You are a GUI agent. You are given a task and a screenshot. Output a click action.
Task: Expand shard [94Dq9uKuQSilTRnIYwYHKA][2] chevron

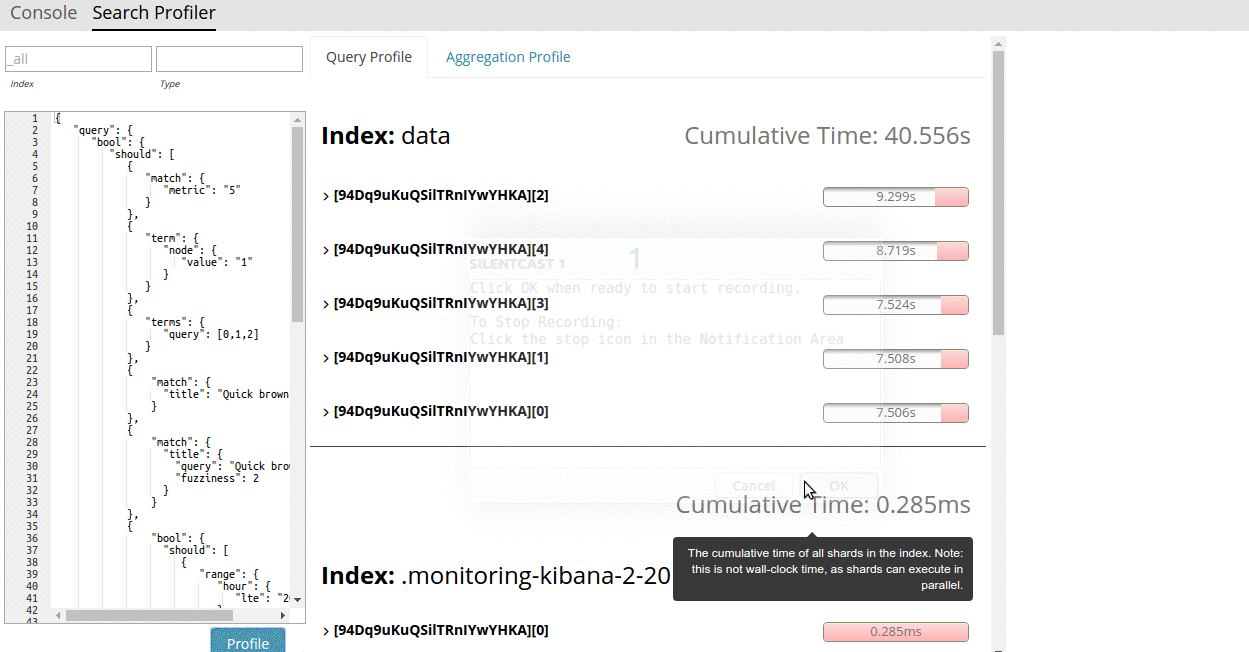coord(326,196)
